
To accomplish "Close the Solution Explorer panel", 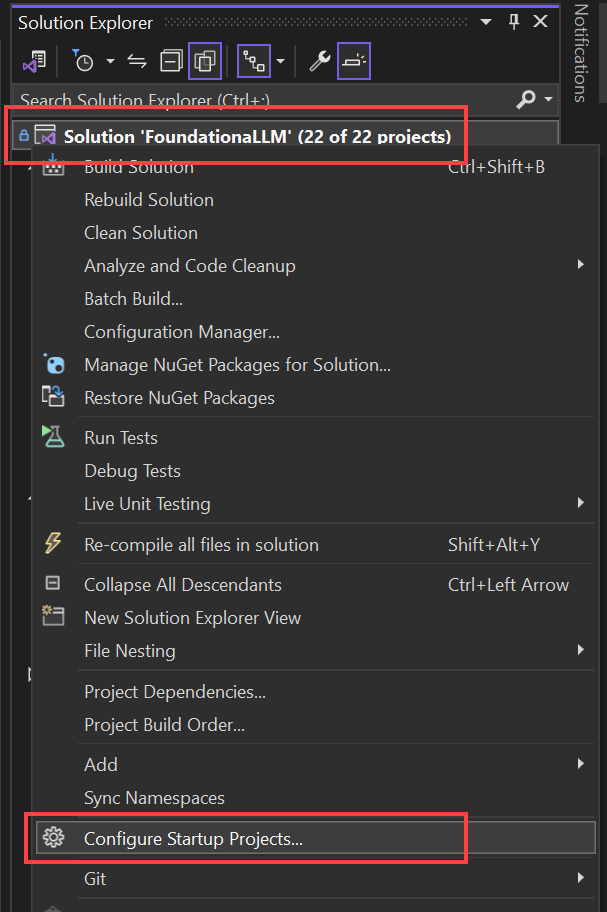I will point(541,22).
